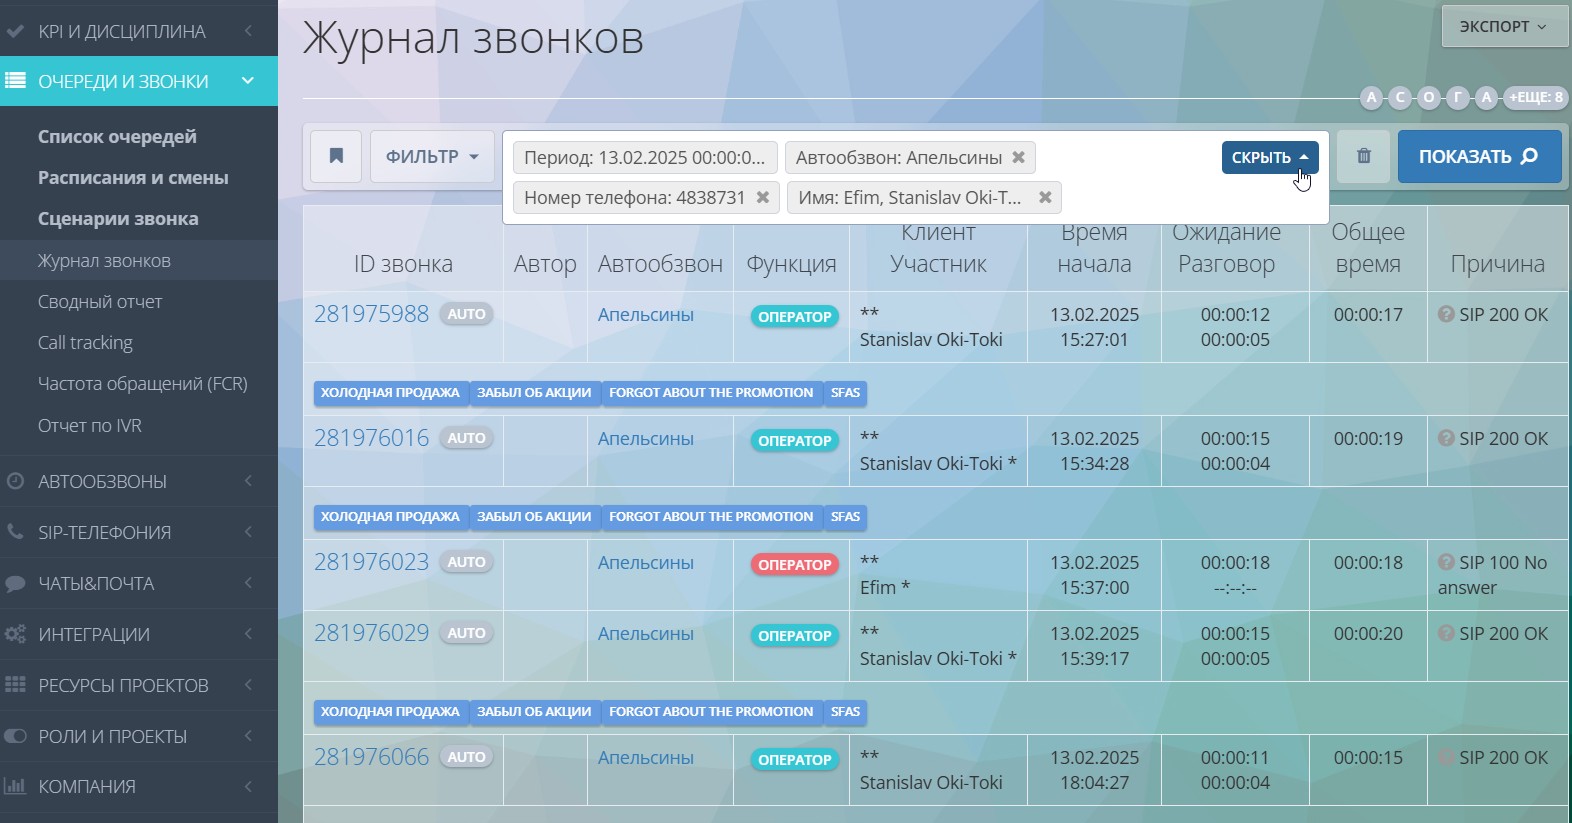Click the ПОКАЗАТЬ search button
The image size is (1572, 823).
click(1479, 156)
